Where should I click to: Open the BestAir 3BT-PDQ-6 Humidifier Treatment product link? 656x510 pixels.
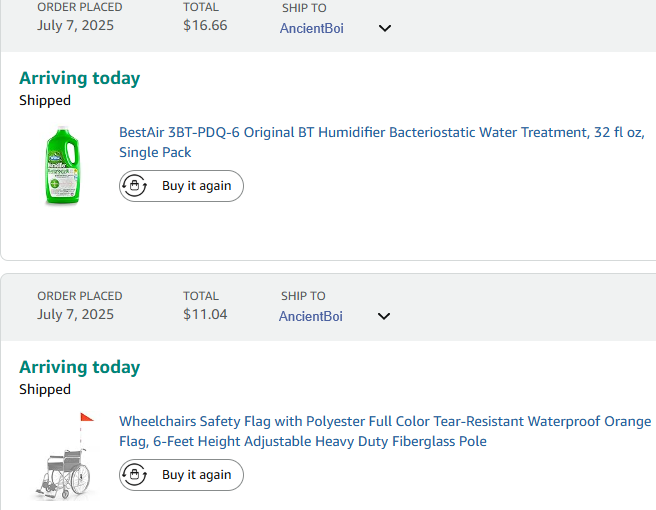pos(382,142)
